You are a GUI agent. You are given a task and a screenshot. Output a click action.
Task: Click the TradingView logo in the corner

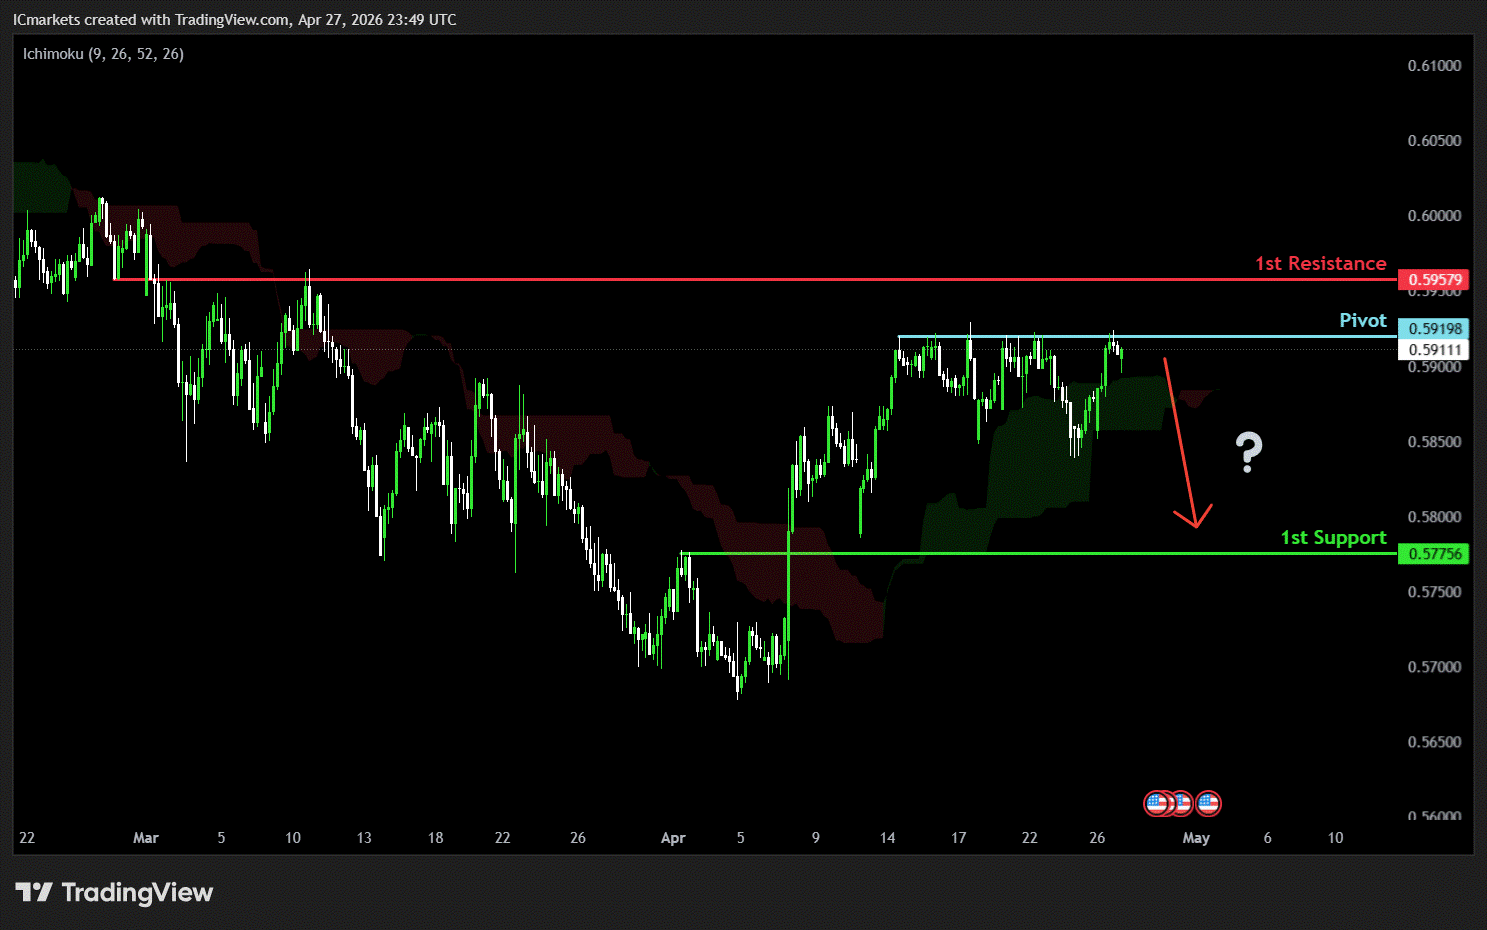(33, 892)
